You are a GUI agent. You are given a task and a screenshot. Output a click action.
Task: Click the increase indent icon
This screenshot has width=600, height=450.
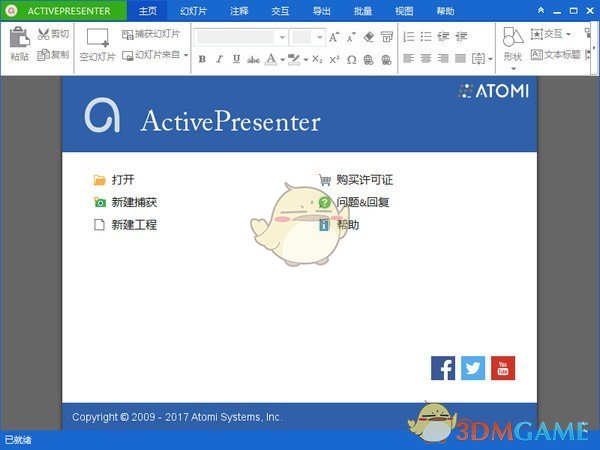(x=461, y=37)
